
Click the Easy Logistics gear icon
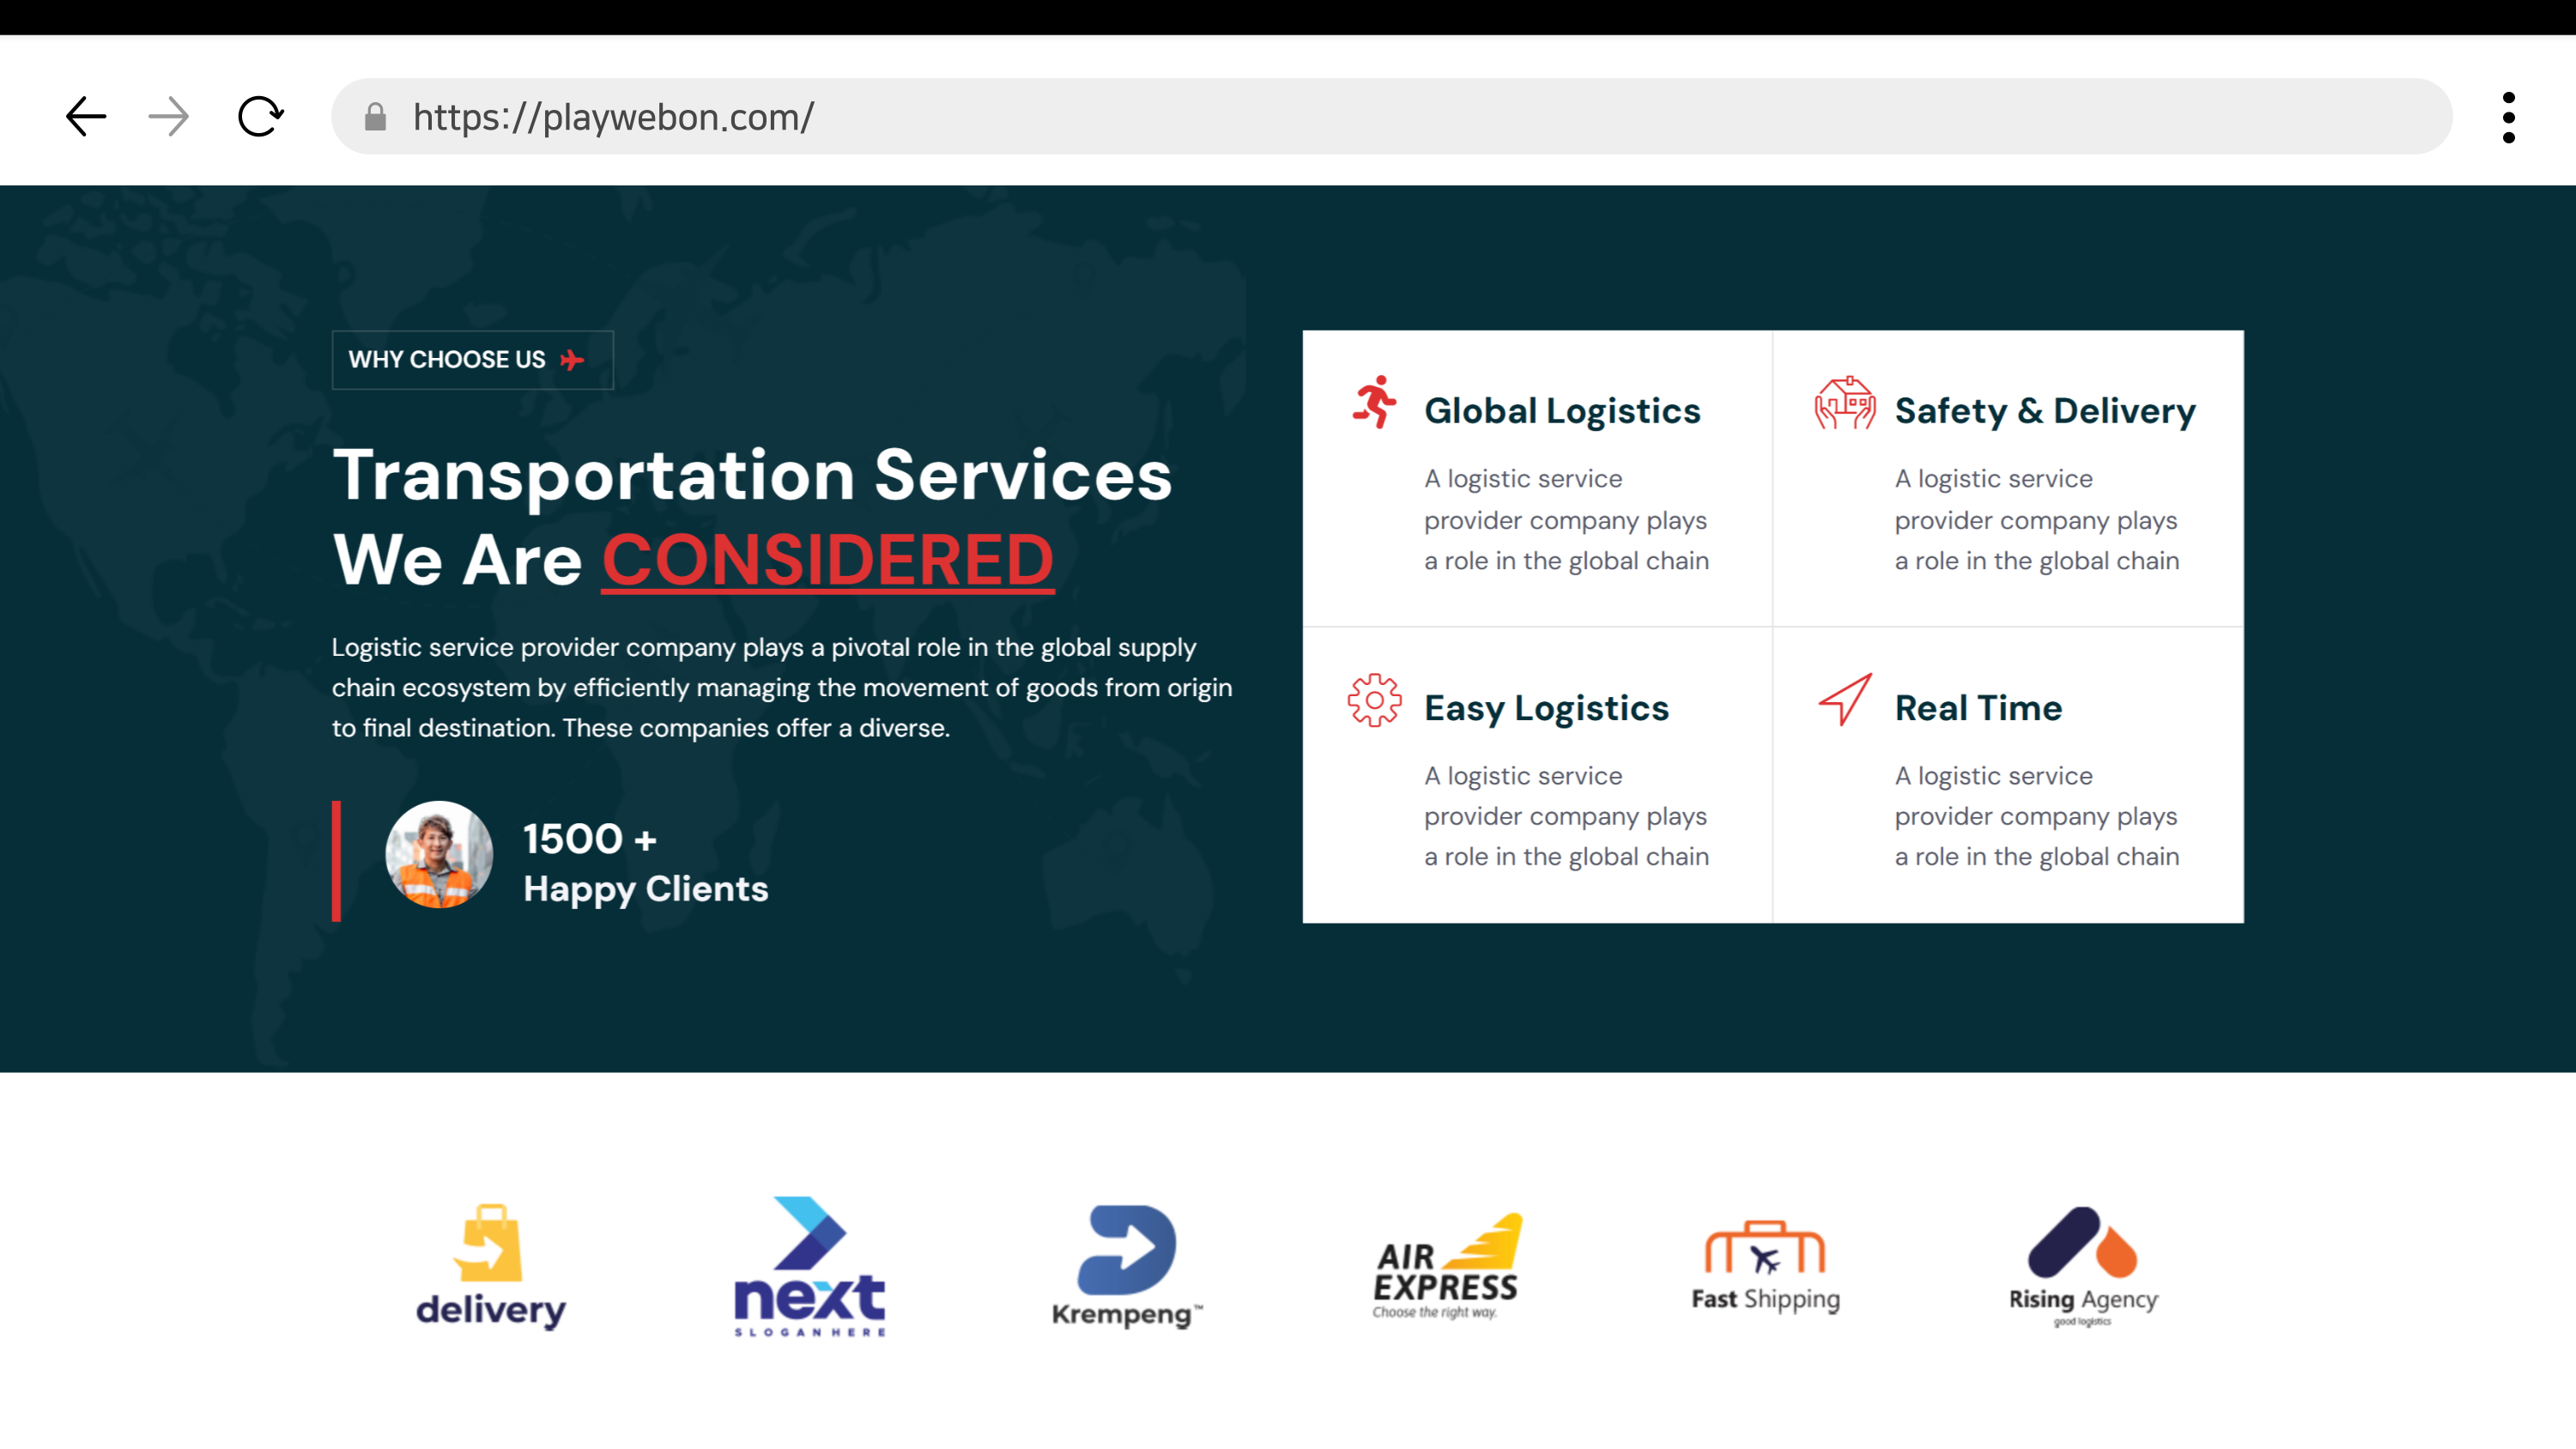(1374, 700)
